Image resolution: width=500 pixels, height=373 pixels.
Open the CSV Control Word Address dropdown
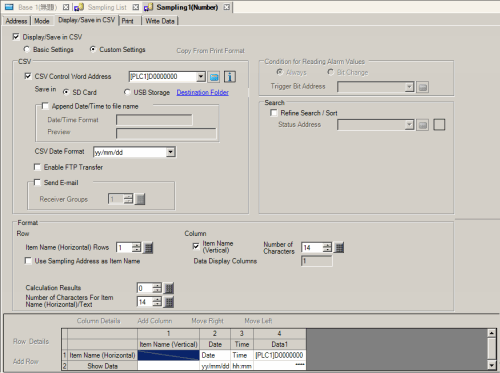pos(201,77)
